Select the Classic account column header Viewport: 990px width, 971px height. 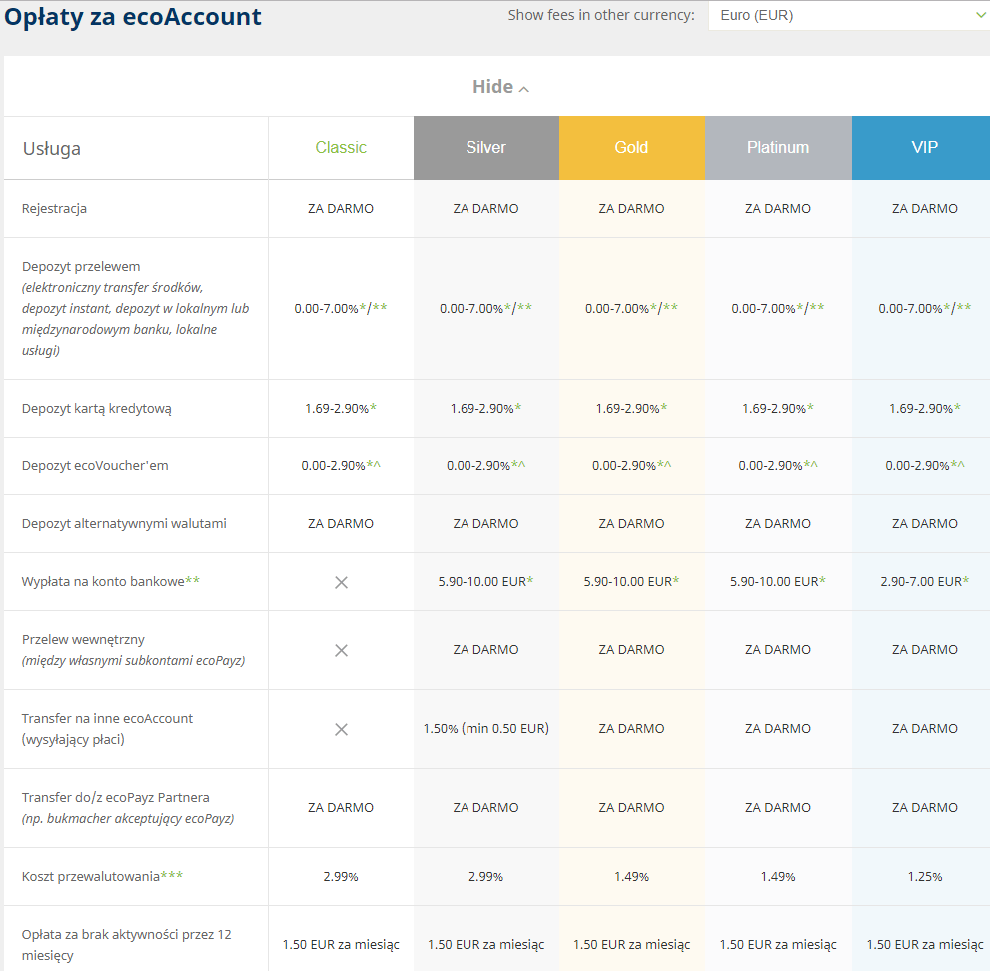point(341,148)
